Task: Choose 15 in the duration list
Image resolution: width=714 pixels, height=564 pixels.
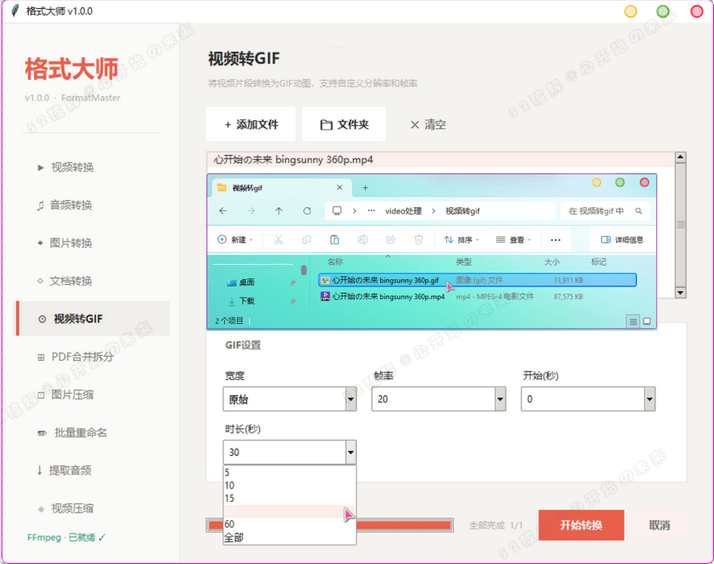Action: click(289, 498)
